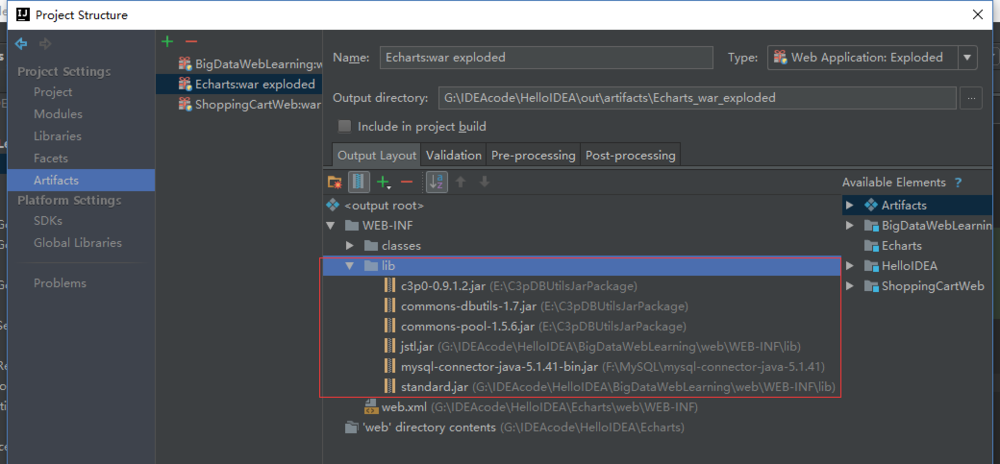This screenshot has width=1000, height=464.
Task: Open SDKs under Platform Settings
Action: point(48,221)
